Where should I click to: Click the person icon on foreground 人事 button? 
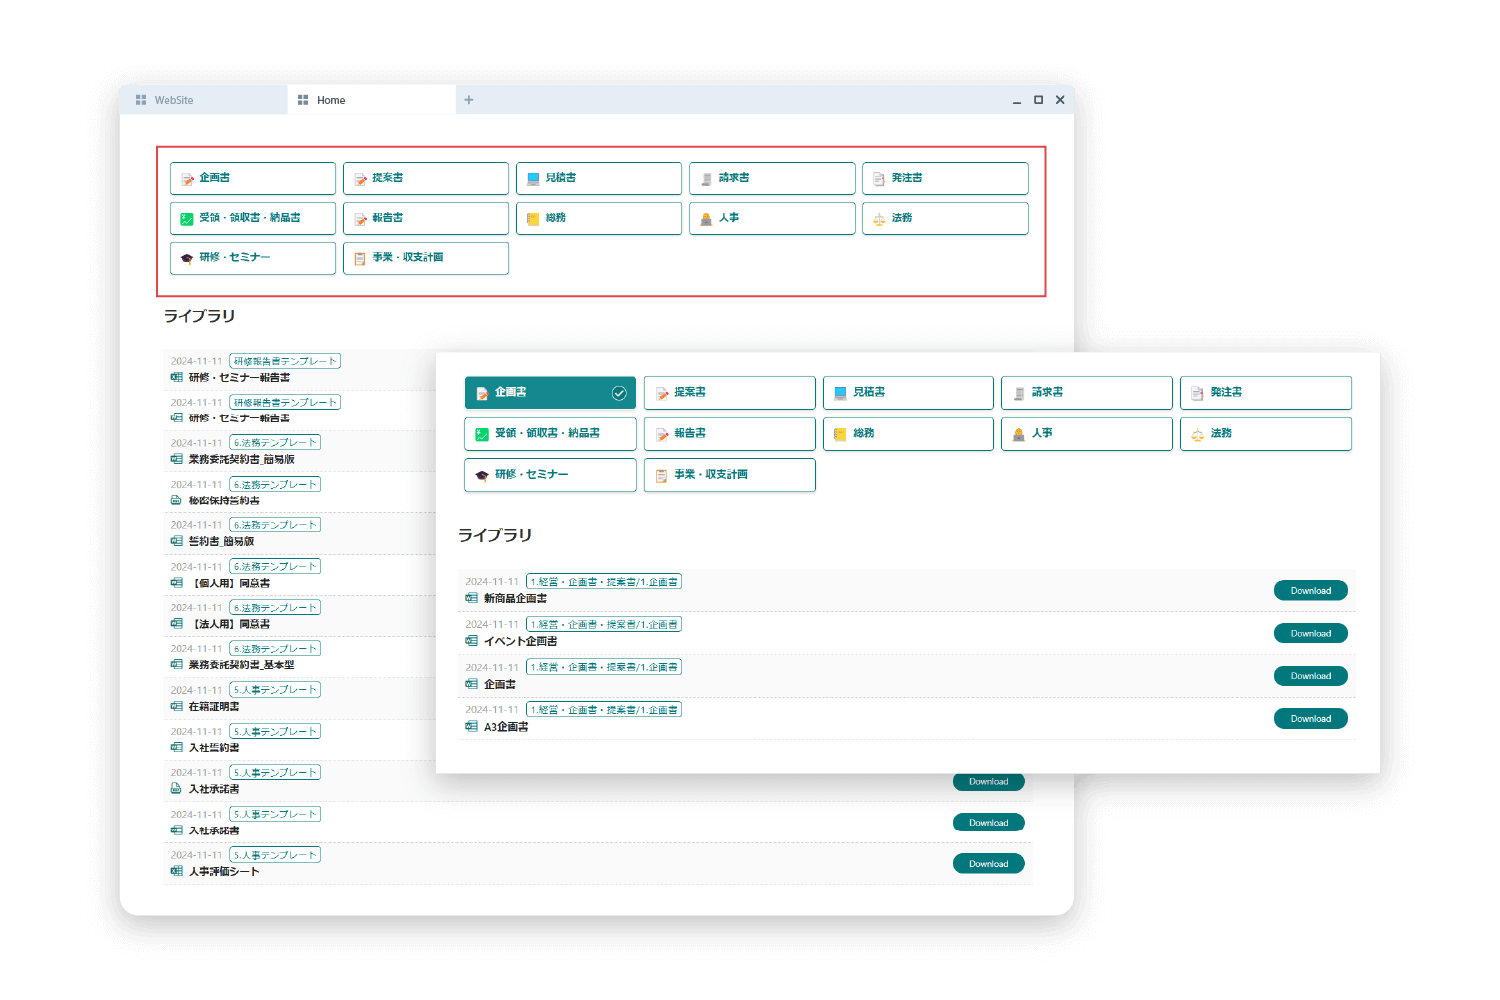[x=1018, y=434]
